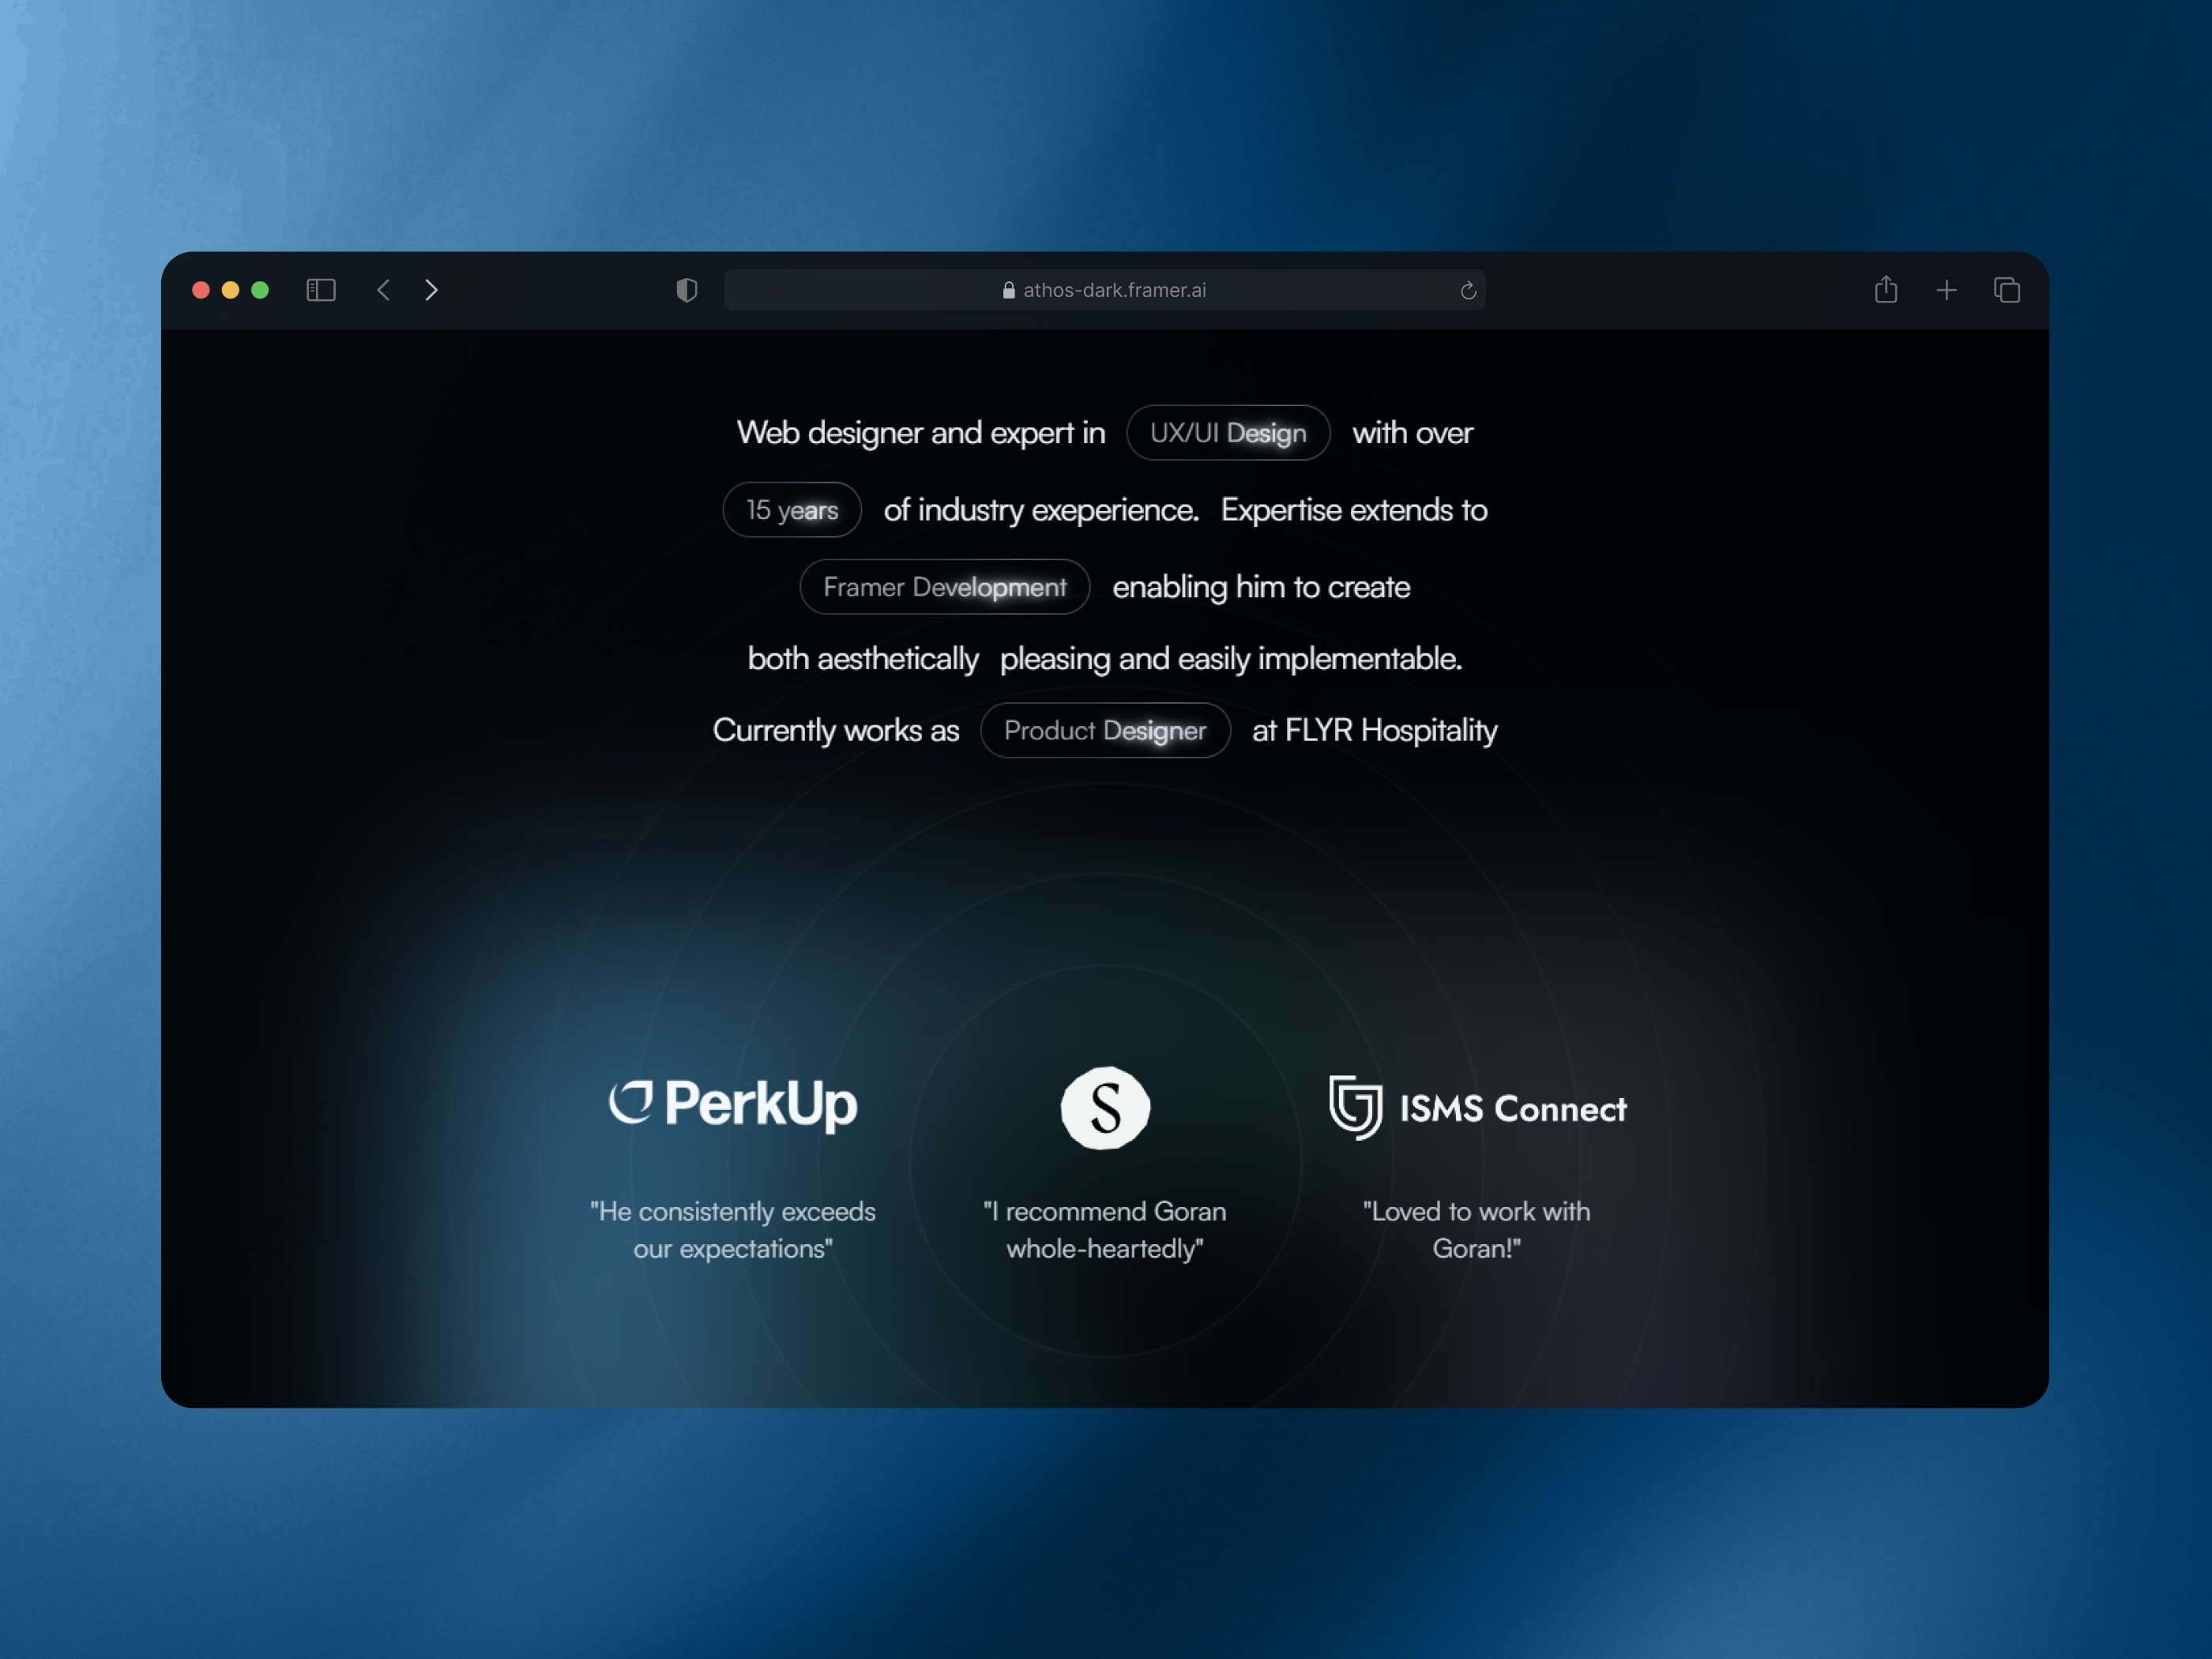Viewport: 2212px width, 1659px height.
Task: Click the browser share/export icon
Action: pyautogui.click(x=1885, y=289)
